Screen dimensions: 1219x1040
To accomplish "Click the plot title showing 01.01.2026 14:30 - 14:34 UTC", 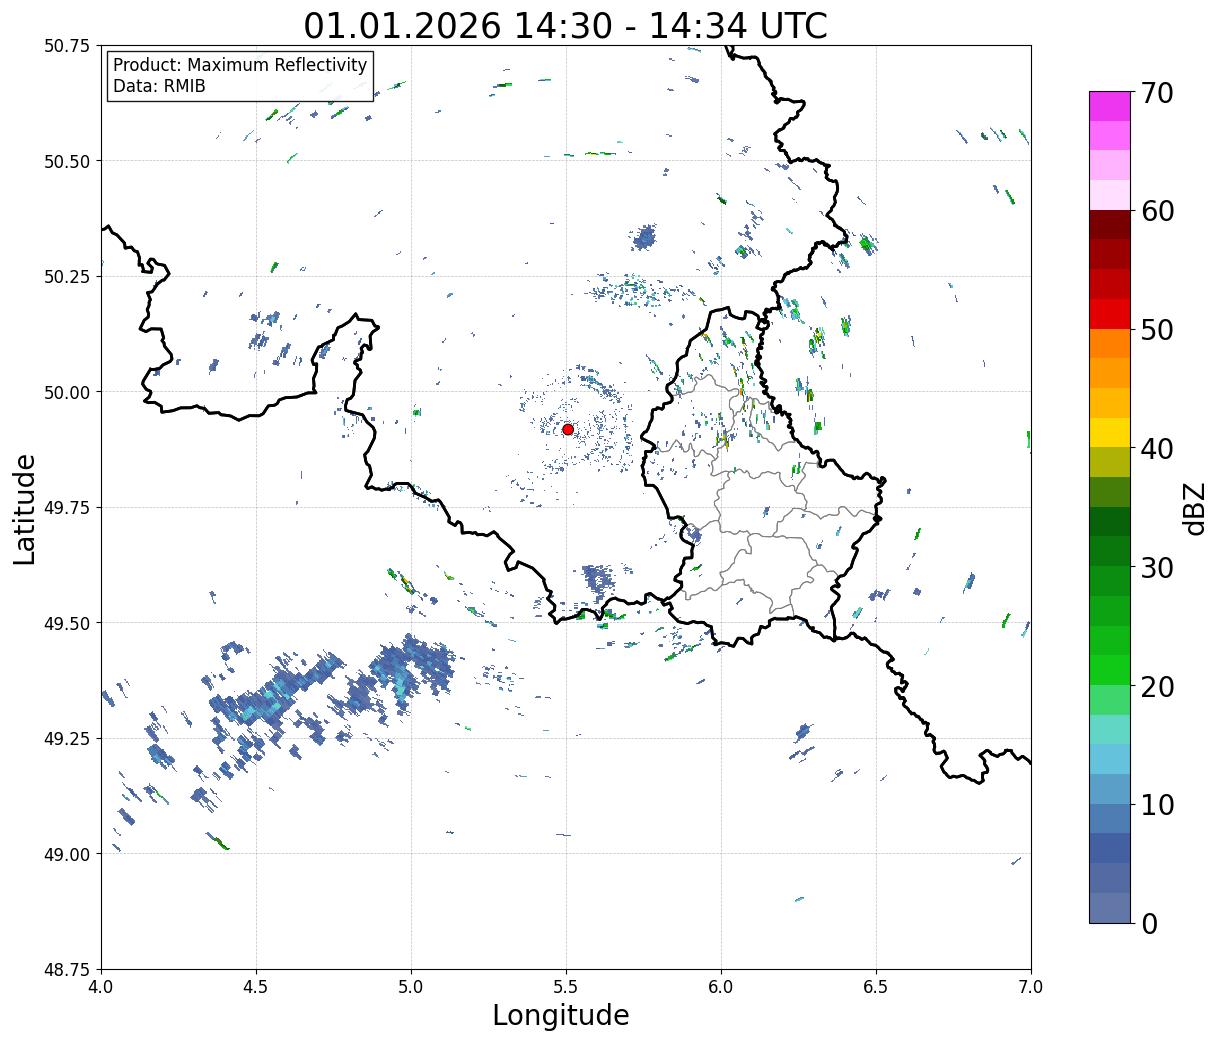I will [566, 25].
